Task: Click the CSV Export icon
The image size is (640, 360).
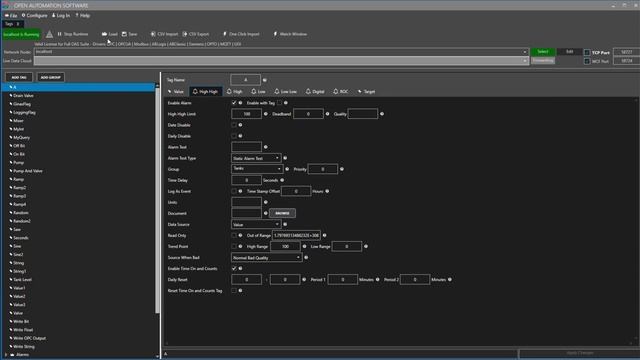Action: [x=185, y=34]
